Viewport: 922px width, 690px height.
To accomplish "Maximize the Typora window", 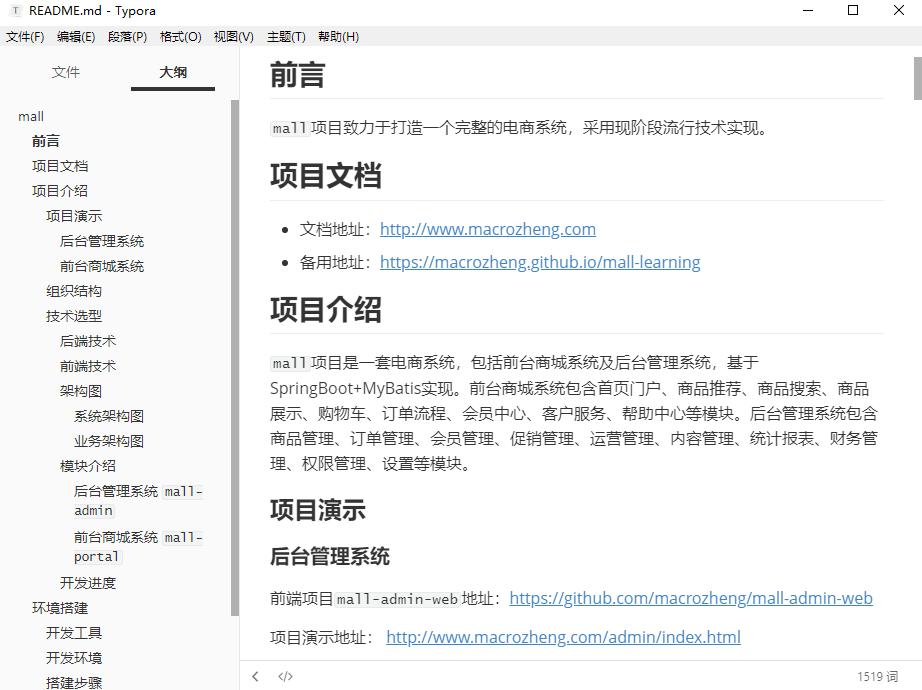I will (x=853, y=11).
